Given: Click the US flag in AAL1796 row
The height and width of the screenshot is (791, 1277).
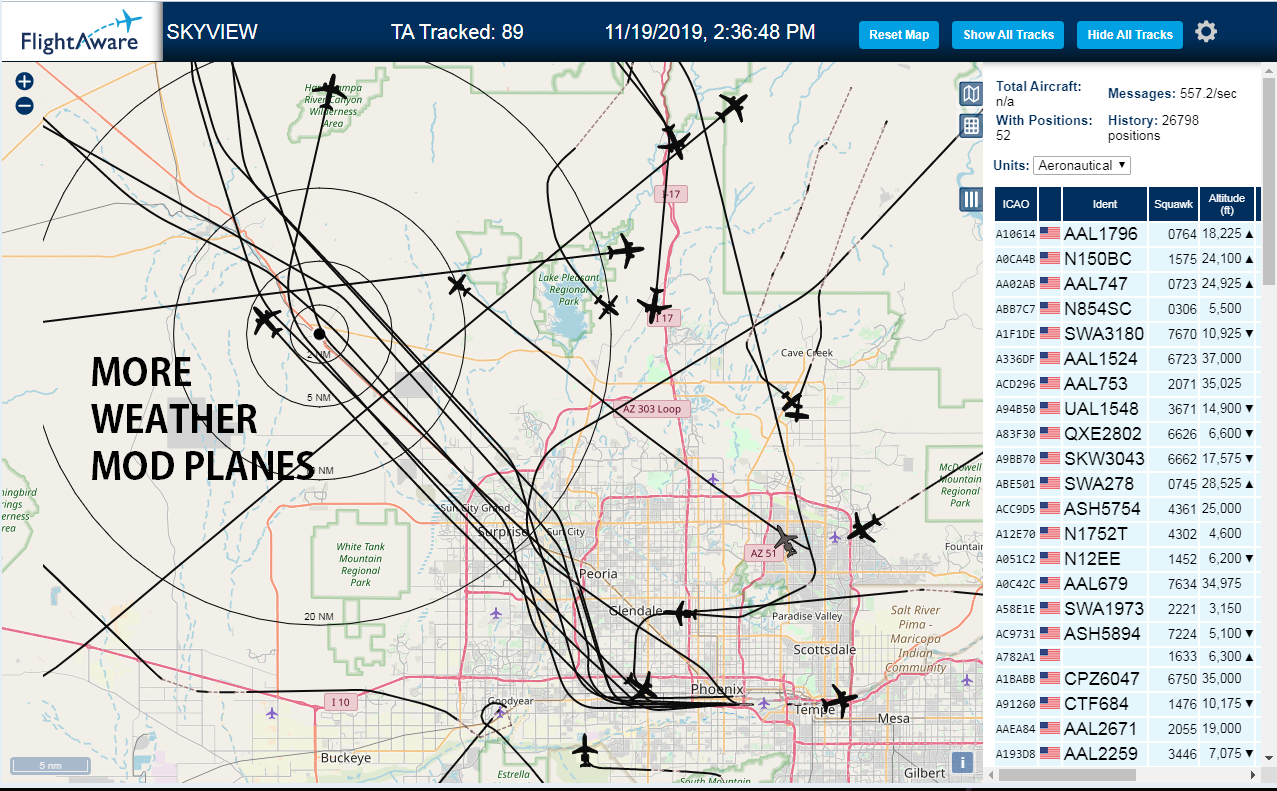Looking at the screenshot, I should 1050,234.
